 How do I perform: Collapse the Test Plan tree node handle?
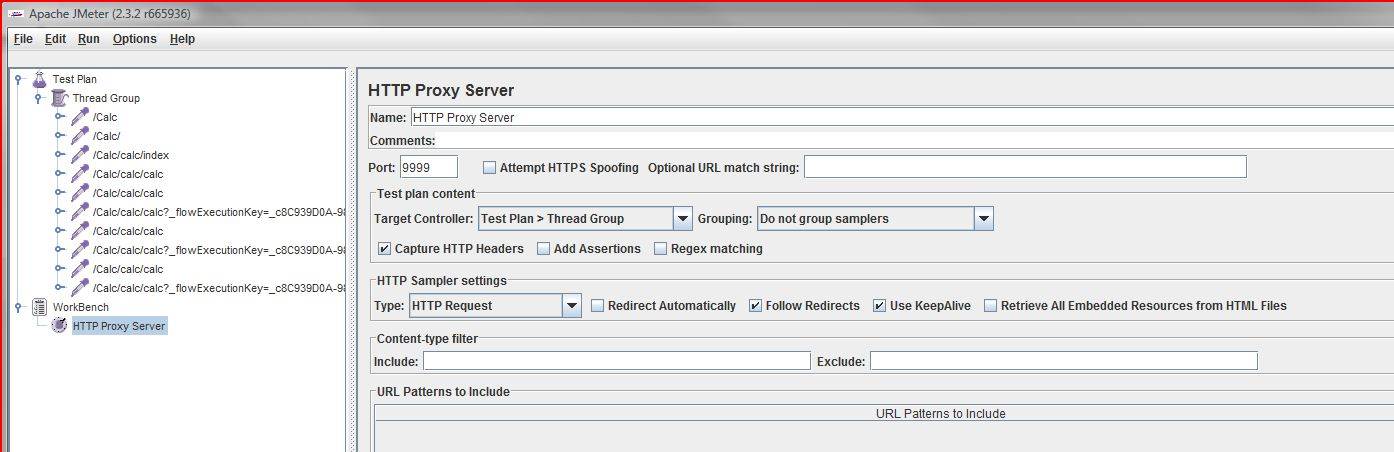tap(20, 79)
